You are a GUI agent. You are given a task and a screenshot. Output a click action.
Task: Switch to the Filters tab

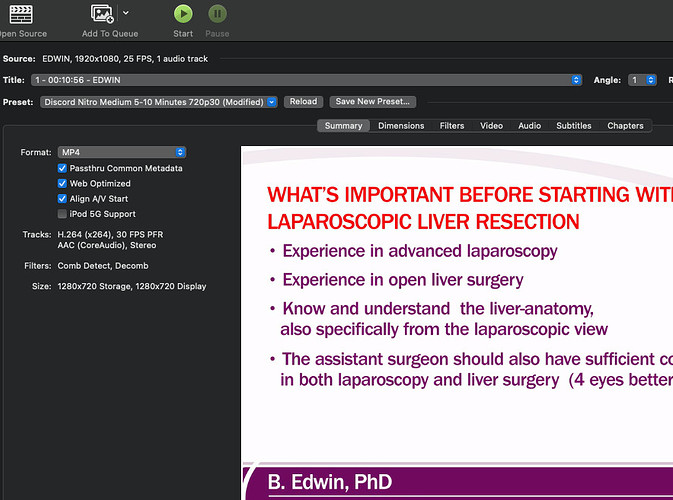click(x=452, y=126)
